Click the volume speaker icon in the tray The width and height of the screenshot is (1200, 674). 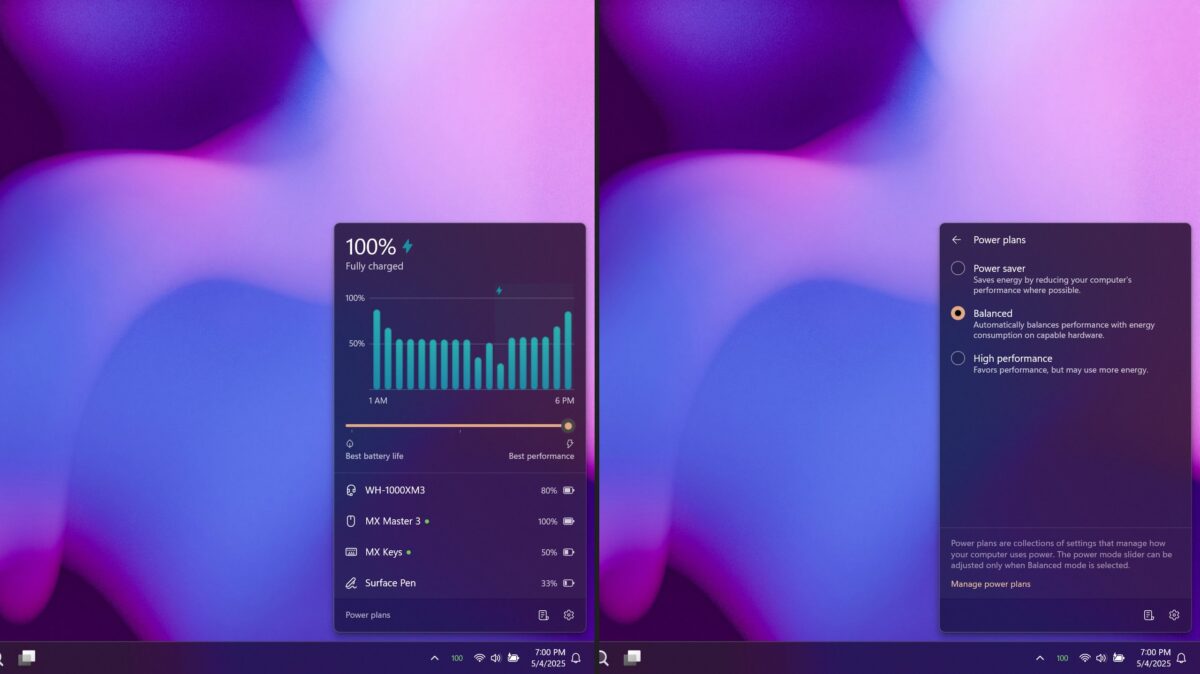[495, 657]
